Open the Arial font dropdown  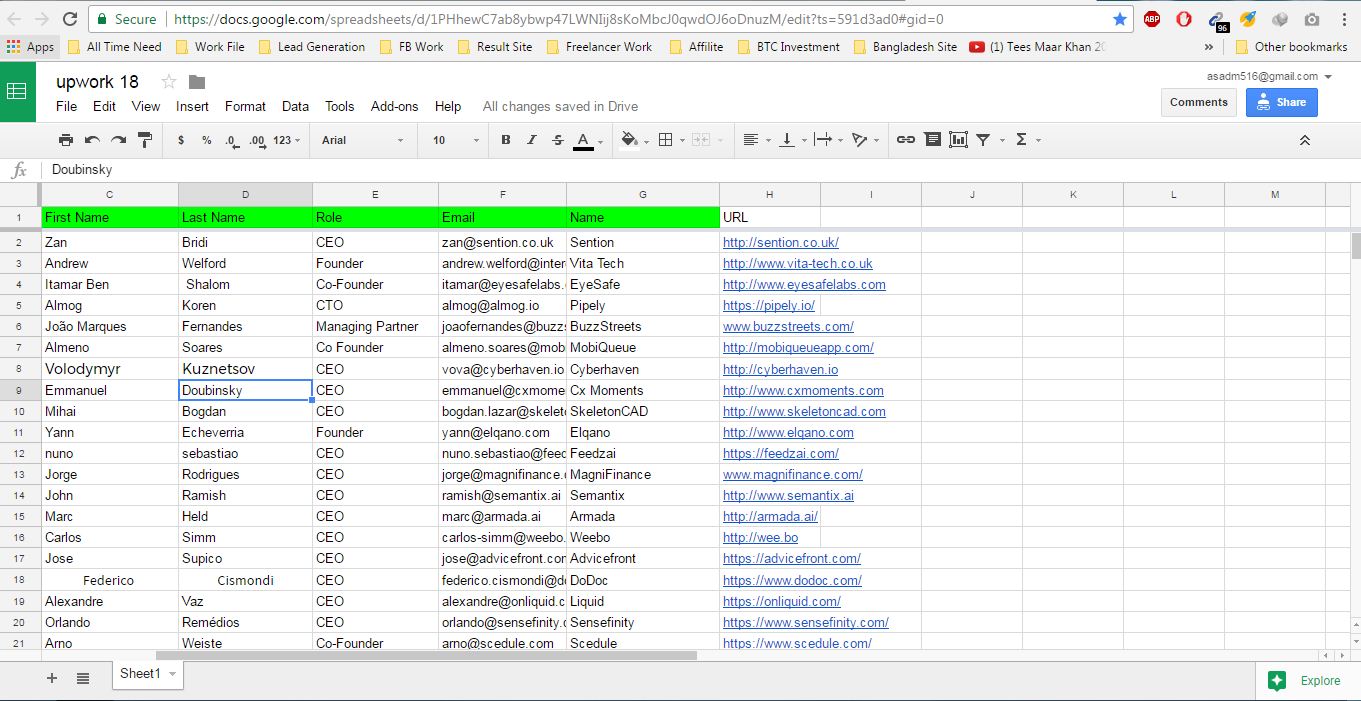(362, 140)
